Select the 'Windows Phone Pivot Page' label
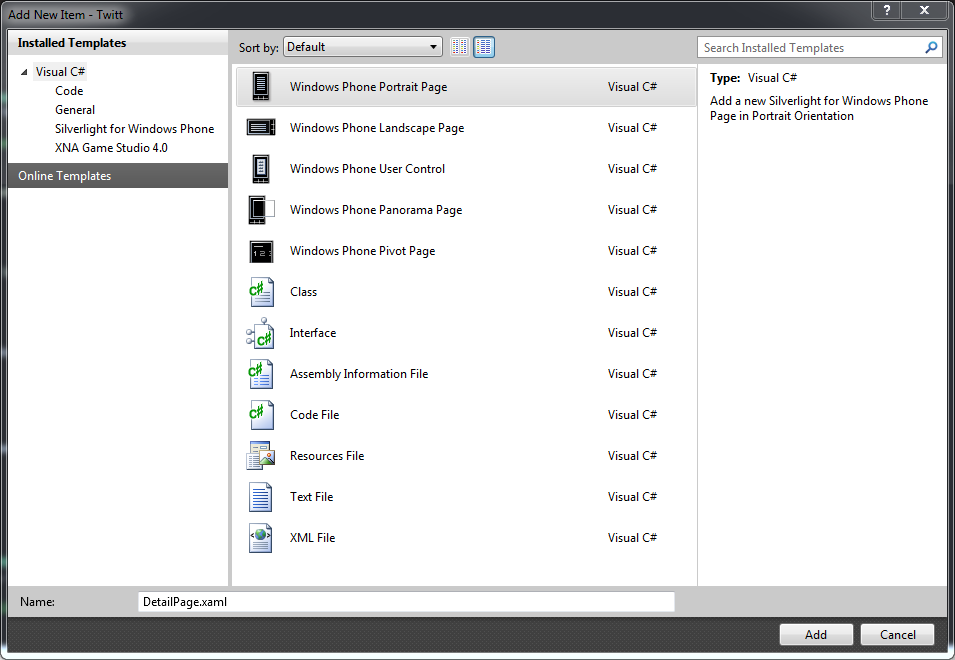 pyautogui.click(x=362, y=251)
